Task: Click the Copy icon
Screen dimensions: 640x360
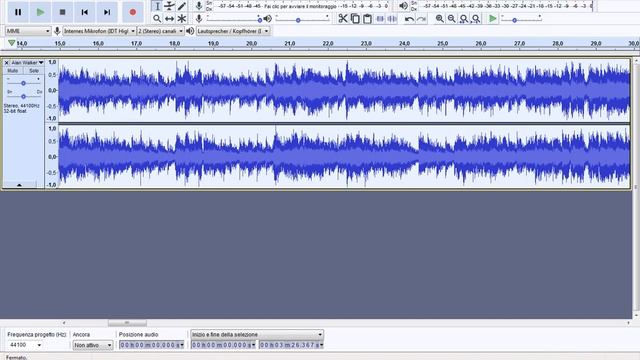Action: (355, 18)
